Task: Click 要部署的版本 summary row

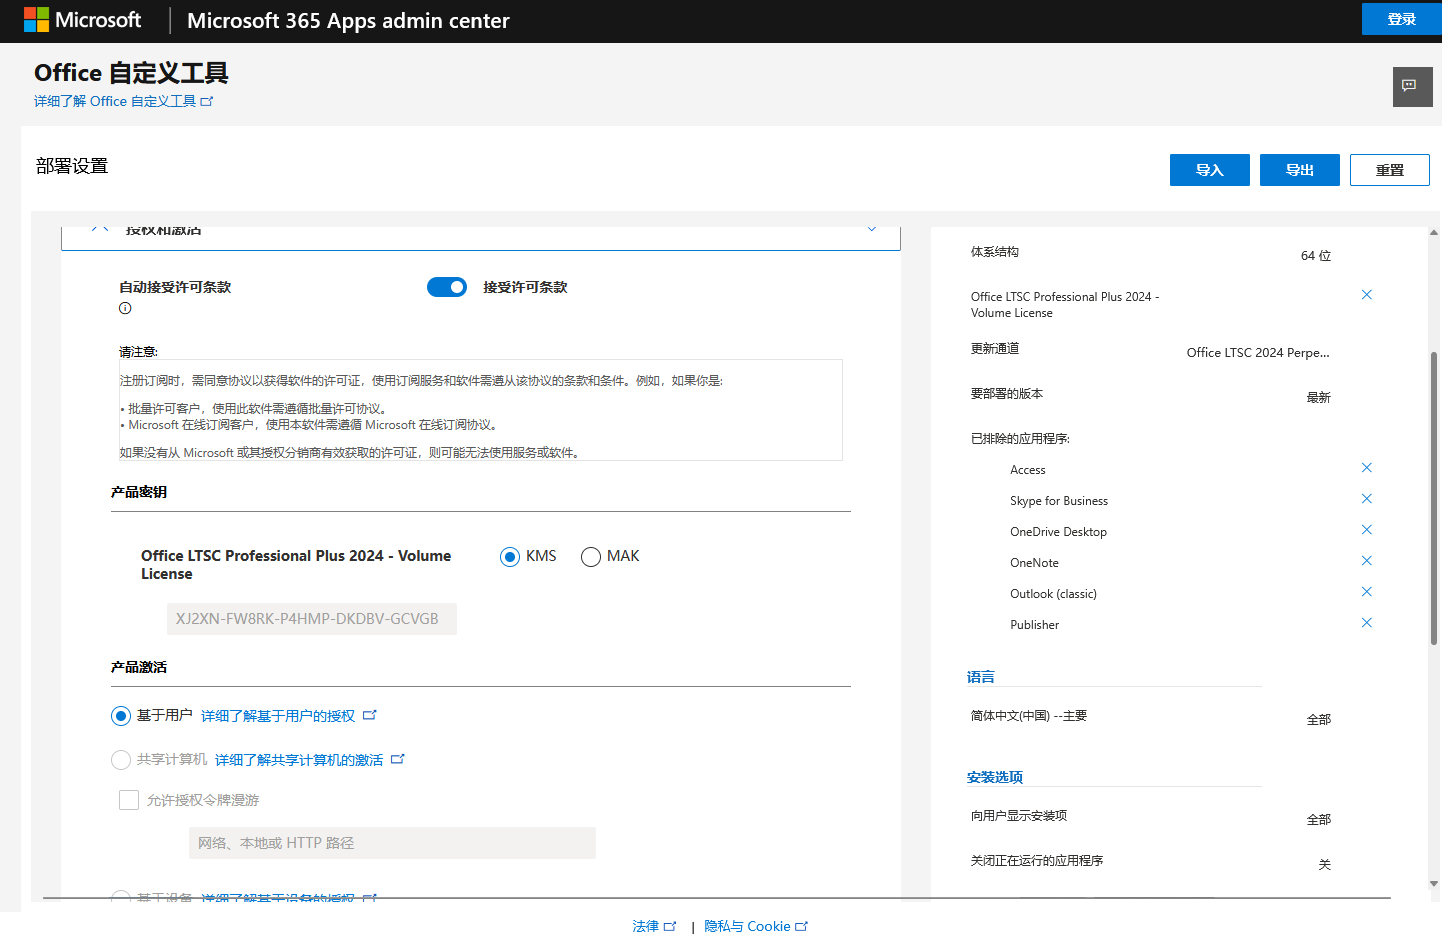Action: pyautogui.click(x=1151, y=394)
